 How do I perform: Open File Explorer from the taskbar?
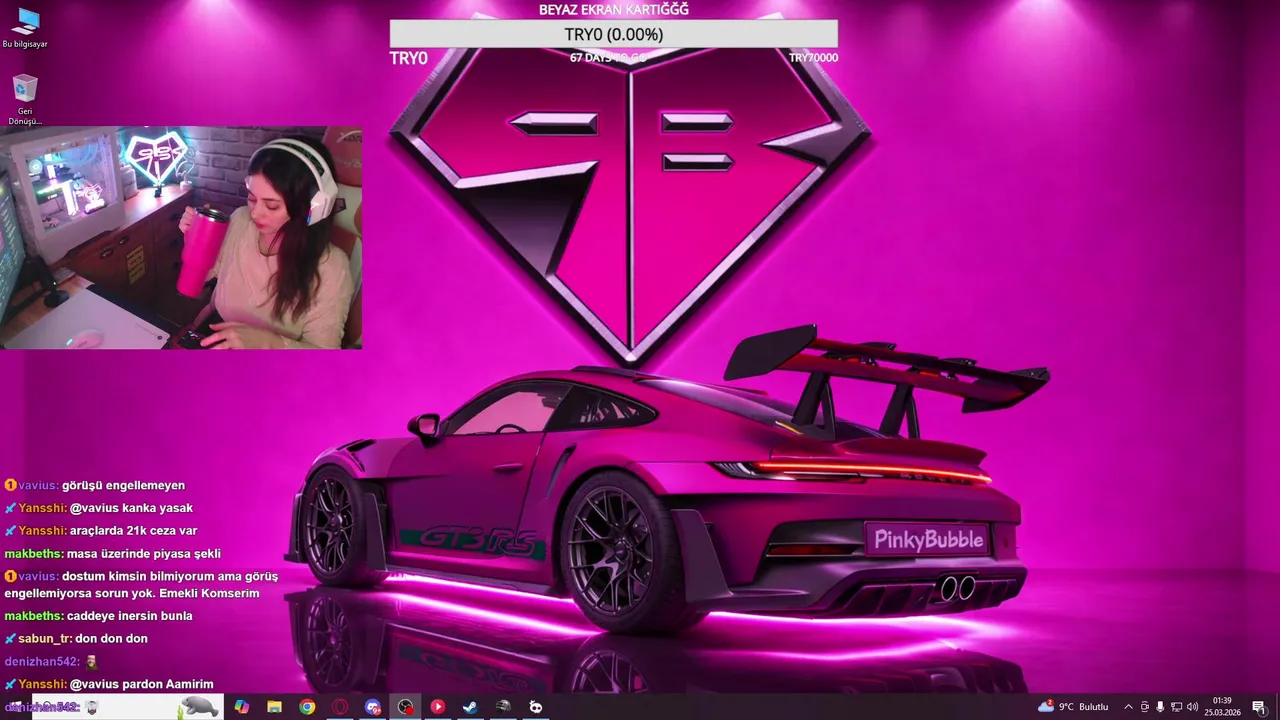(274, 707)
